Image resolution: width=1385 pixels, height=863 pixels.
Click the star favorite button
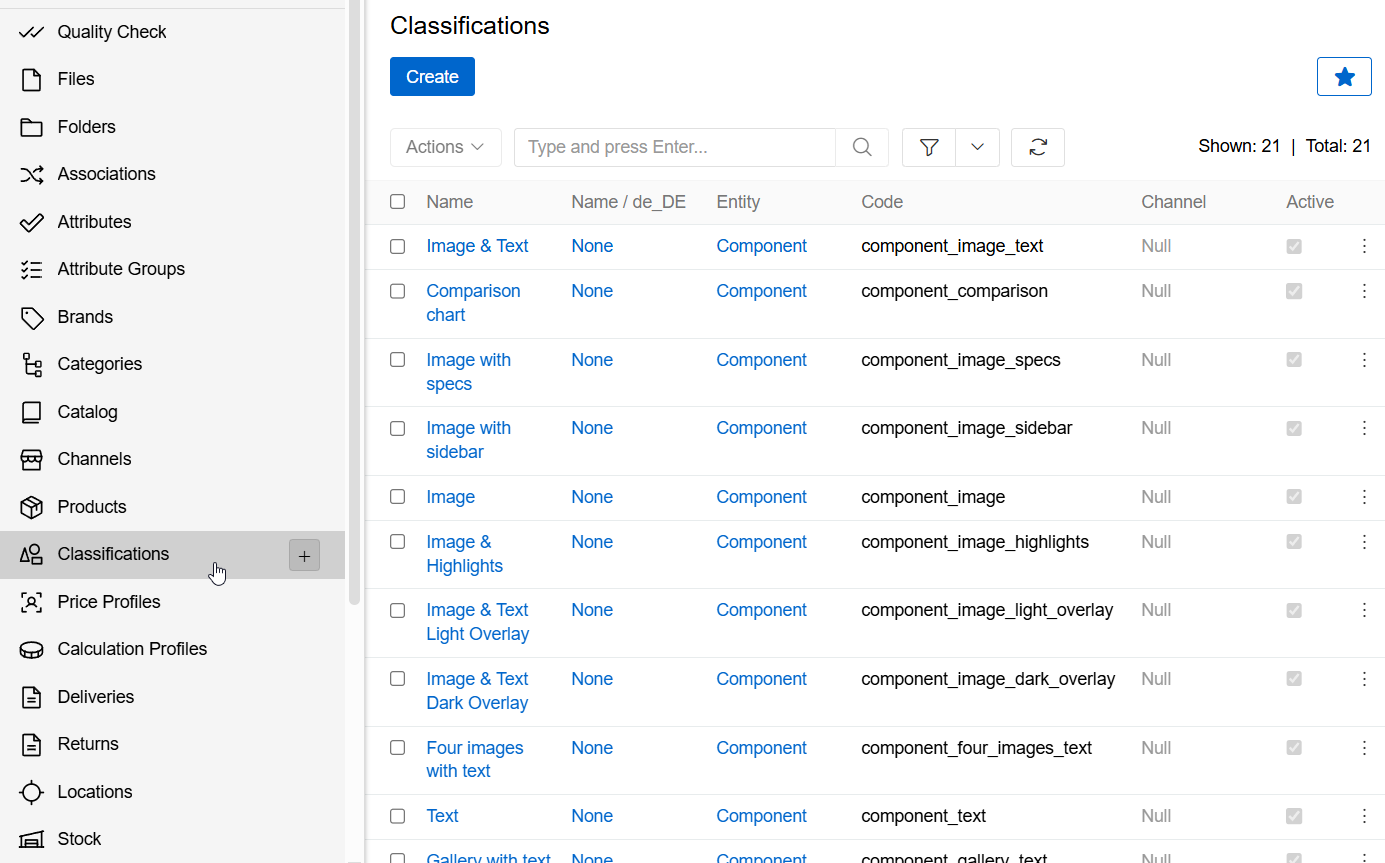[x=1344, y=76]
